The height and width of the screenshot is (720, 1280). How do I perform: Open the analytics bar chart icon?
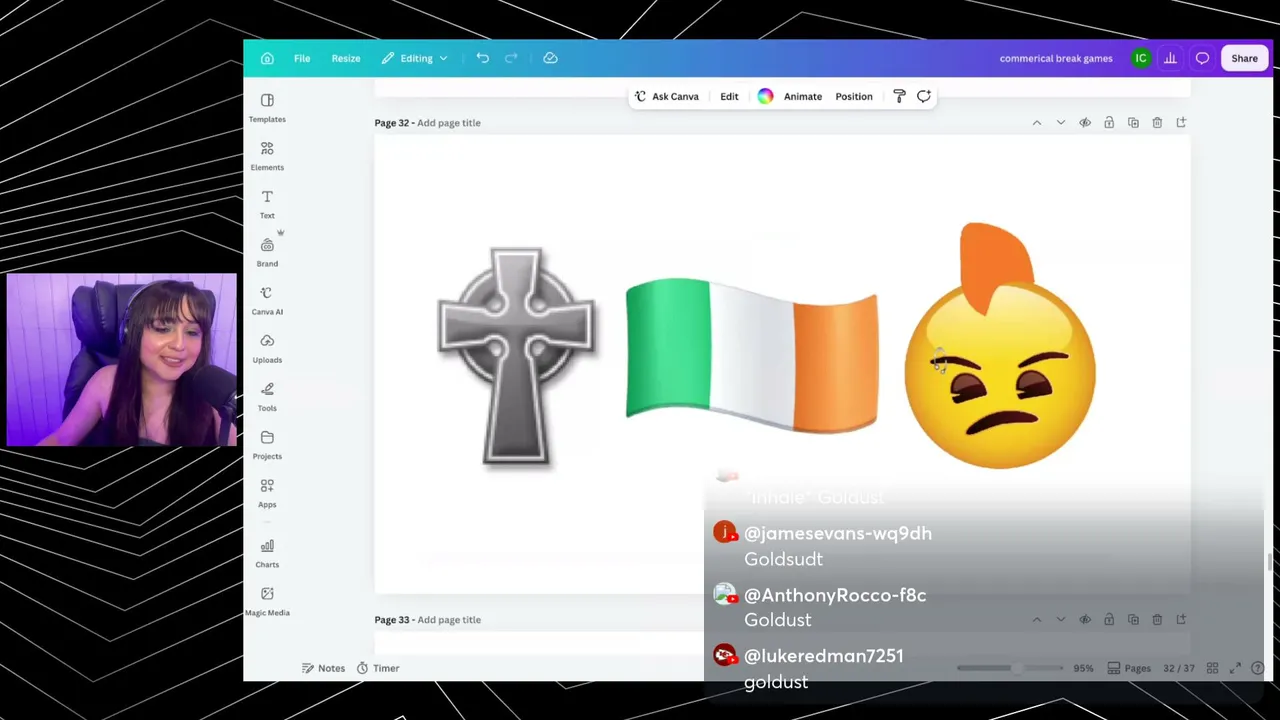[x=1170, y=58]
